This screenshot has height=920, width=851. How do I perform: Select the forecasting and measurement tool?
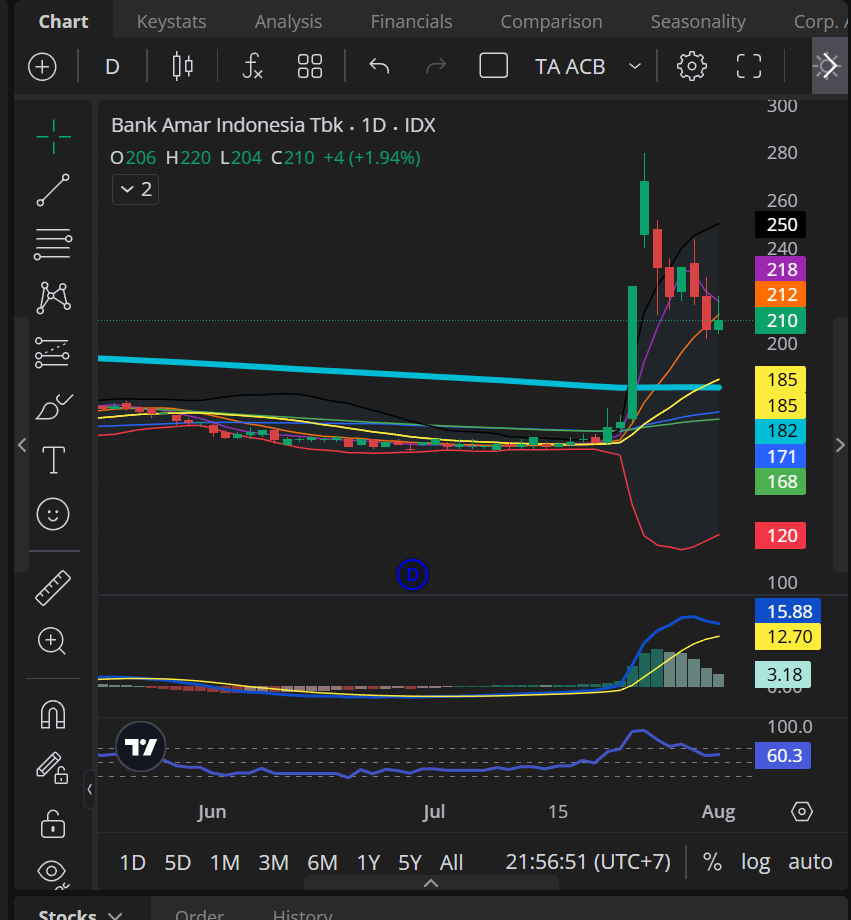pyautogui.click(x=52, y=352)
